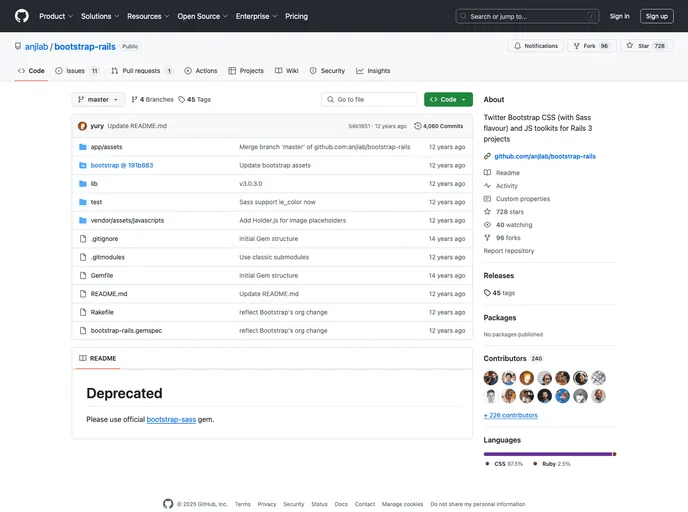Click the GitHub logo in footer
This screenshot has width=688, height=512.
click(x=168, y=504)
